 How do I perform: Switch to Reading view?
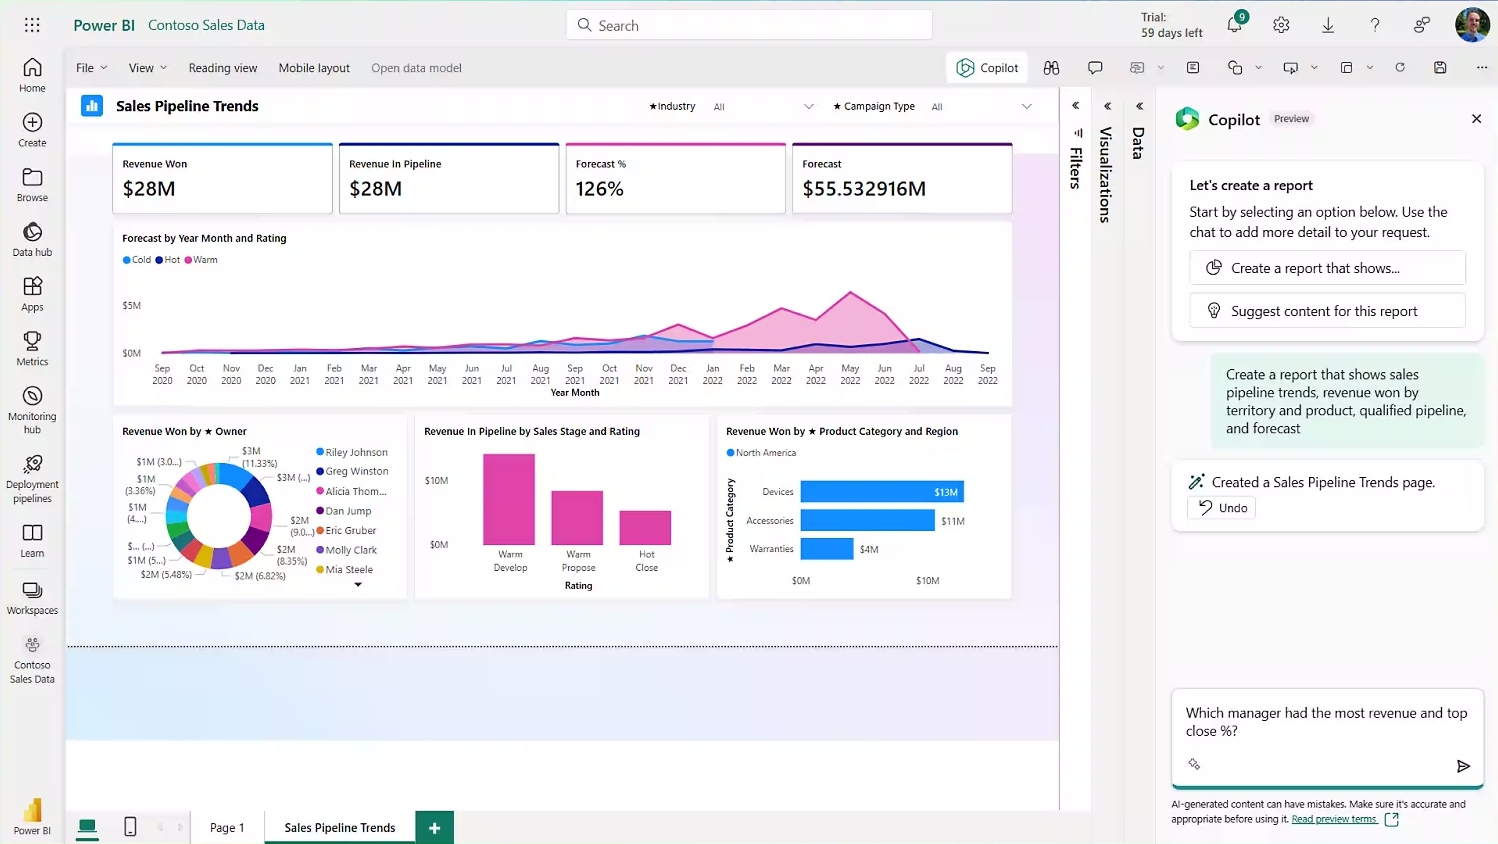coord(223,68)
